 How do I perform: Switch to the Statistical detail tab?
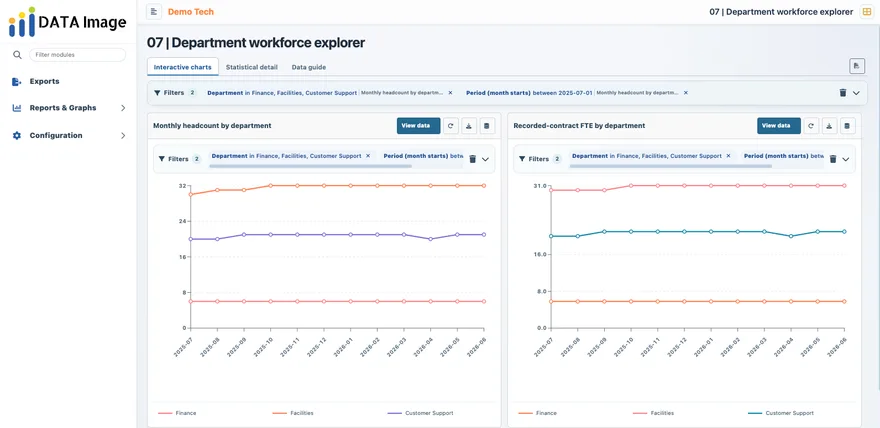251,67
